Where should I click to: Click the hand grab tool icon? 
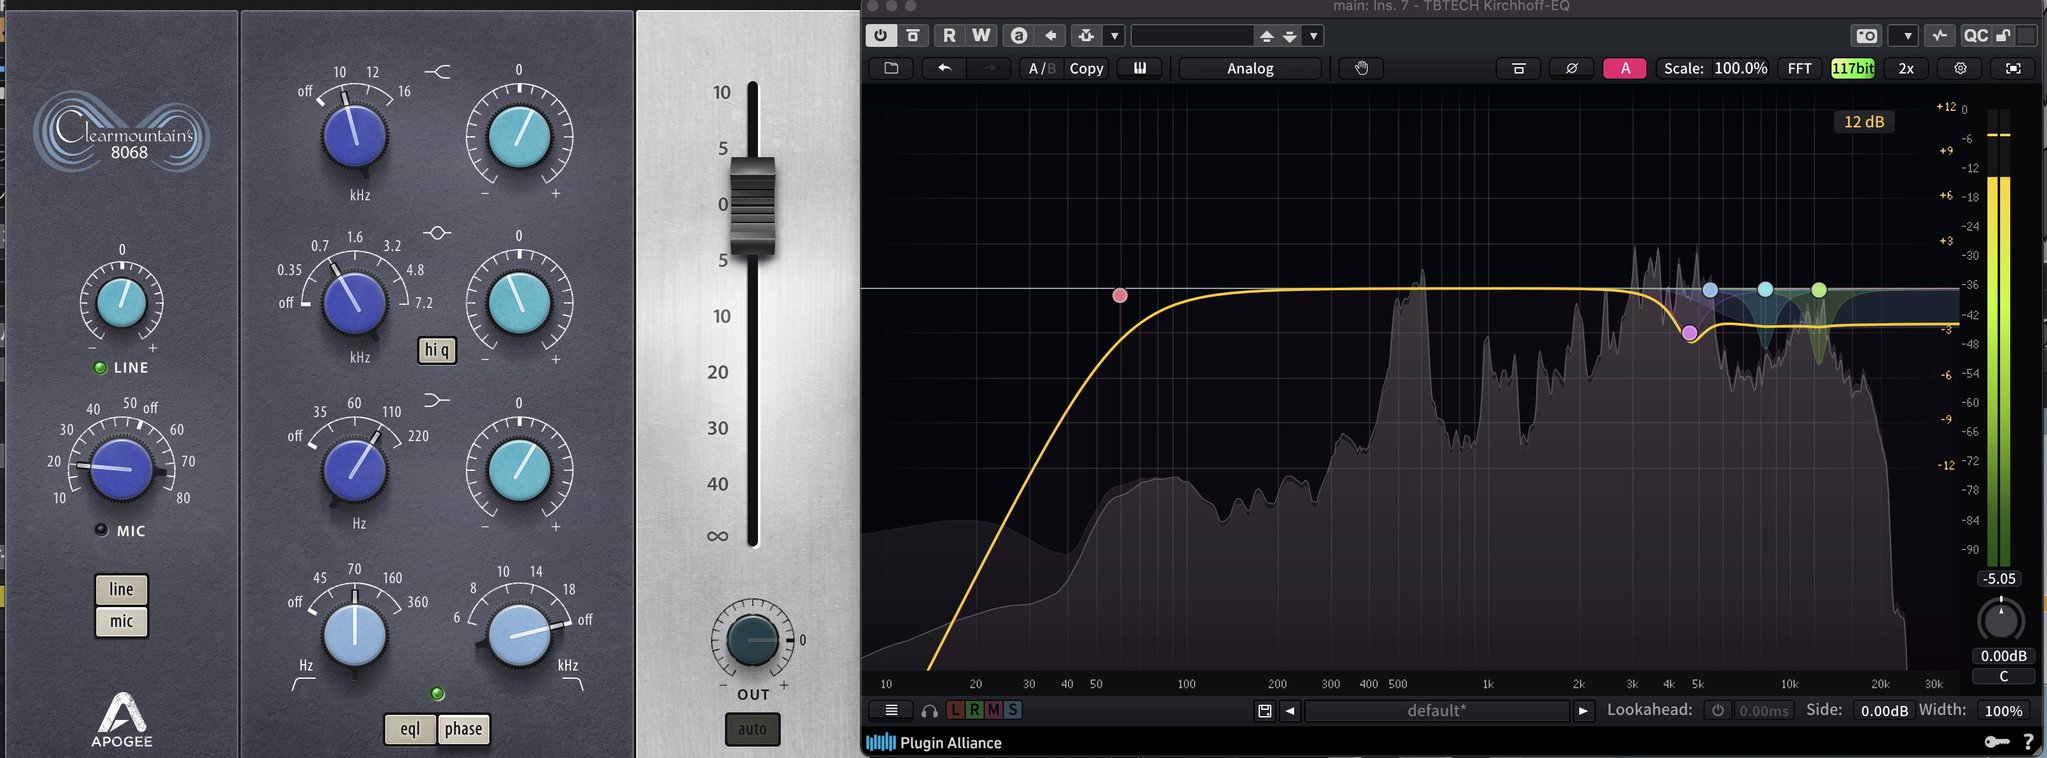[x=1361, y=68]
